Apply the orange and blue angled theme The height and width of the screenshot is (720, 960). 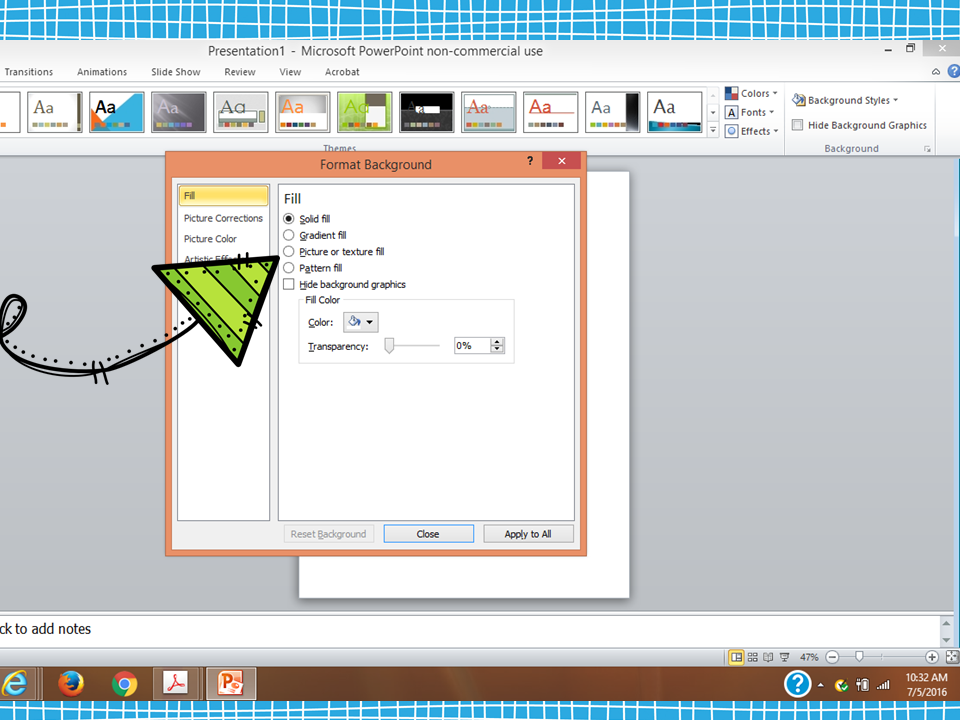(116, 112)
